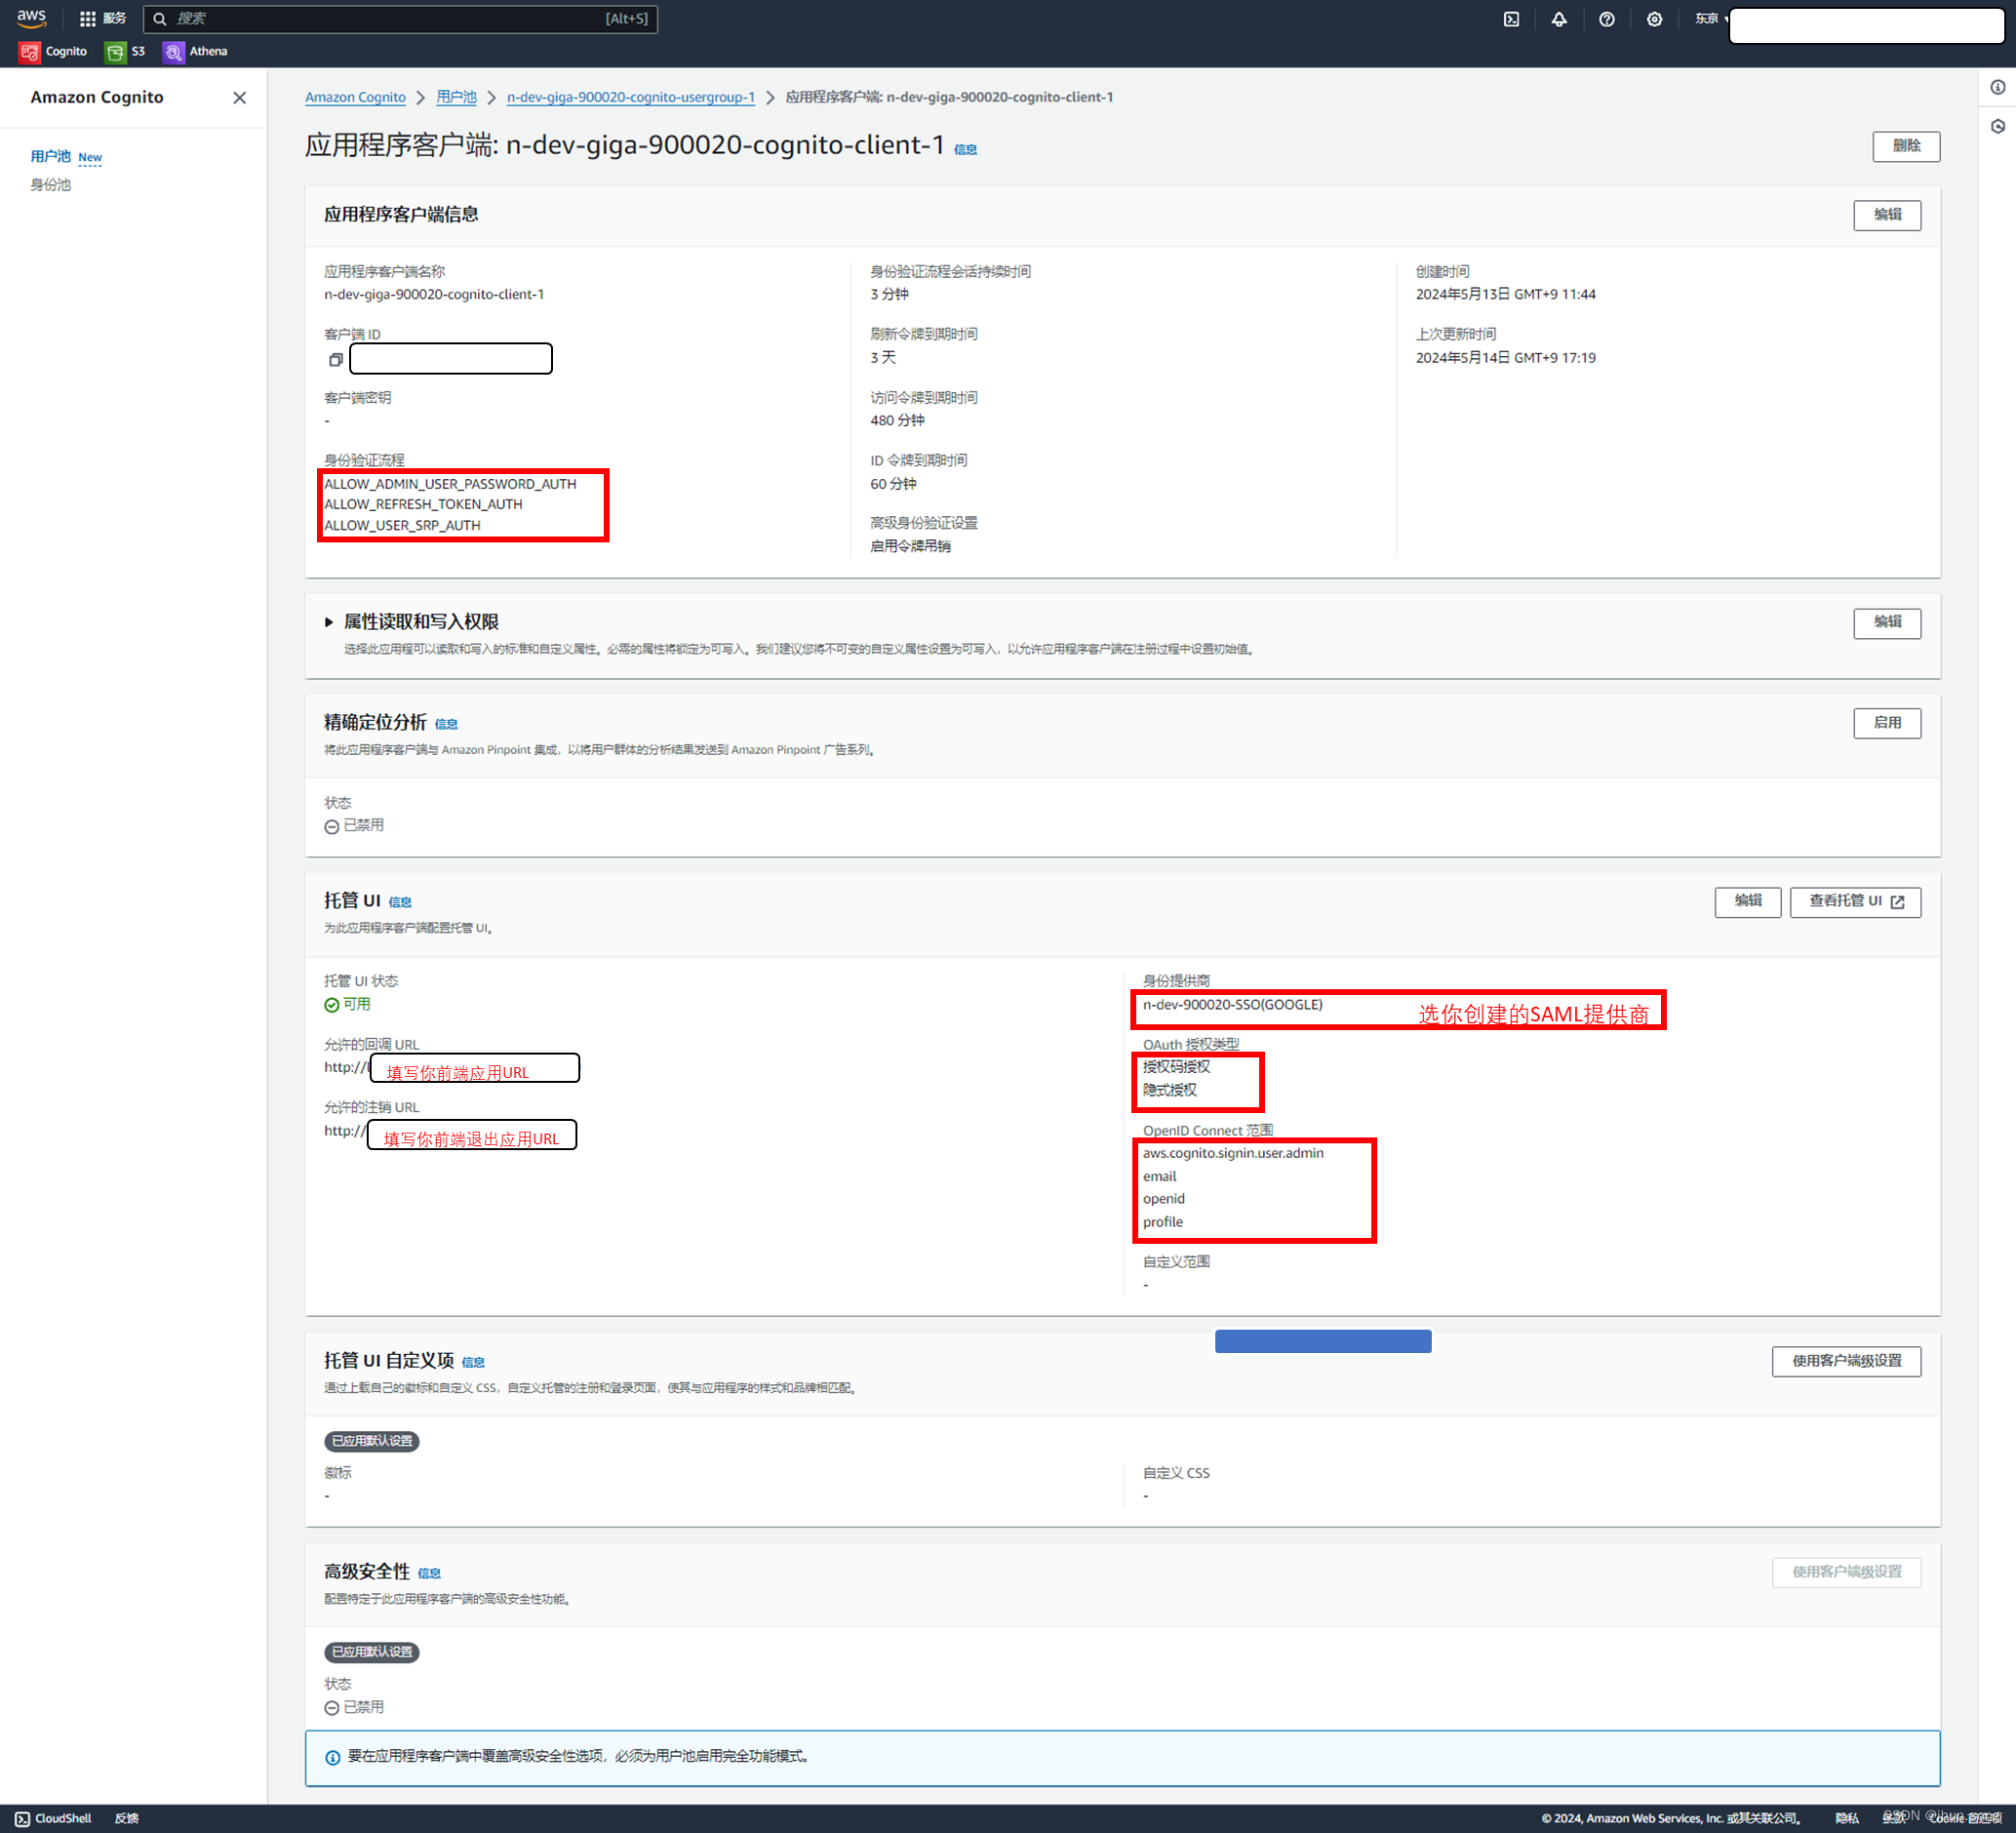Close the Amazon Cognito side panel
Screen dimensions: 2016x1833
tap(239, 98)
